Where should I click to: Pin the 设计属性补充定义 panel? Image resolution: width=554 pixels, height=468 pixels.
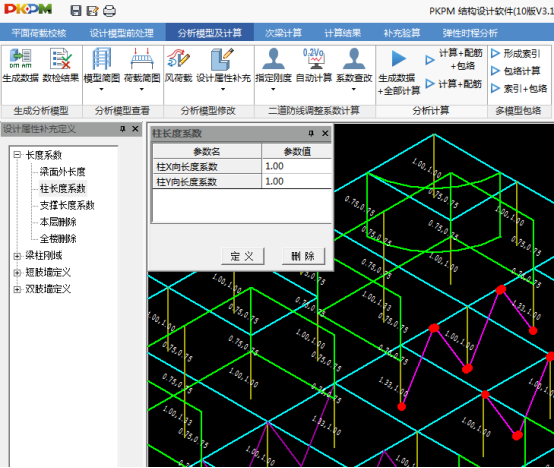123,129
